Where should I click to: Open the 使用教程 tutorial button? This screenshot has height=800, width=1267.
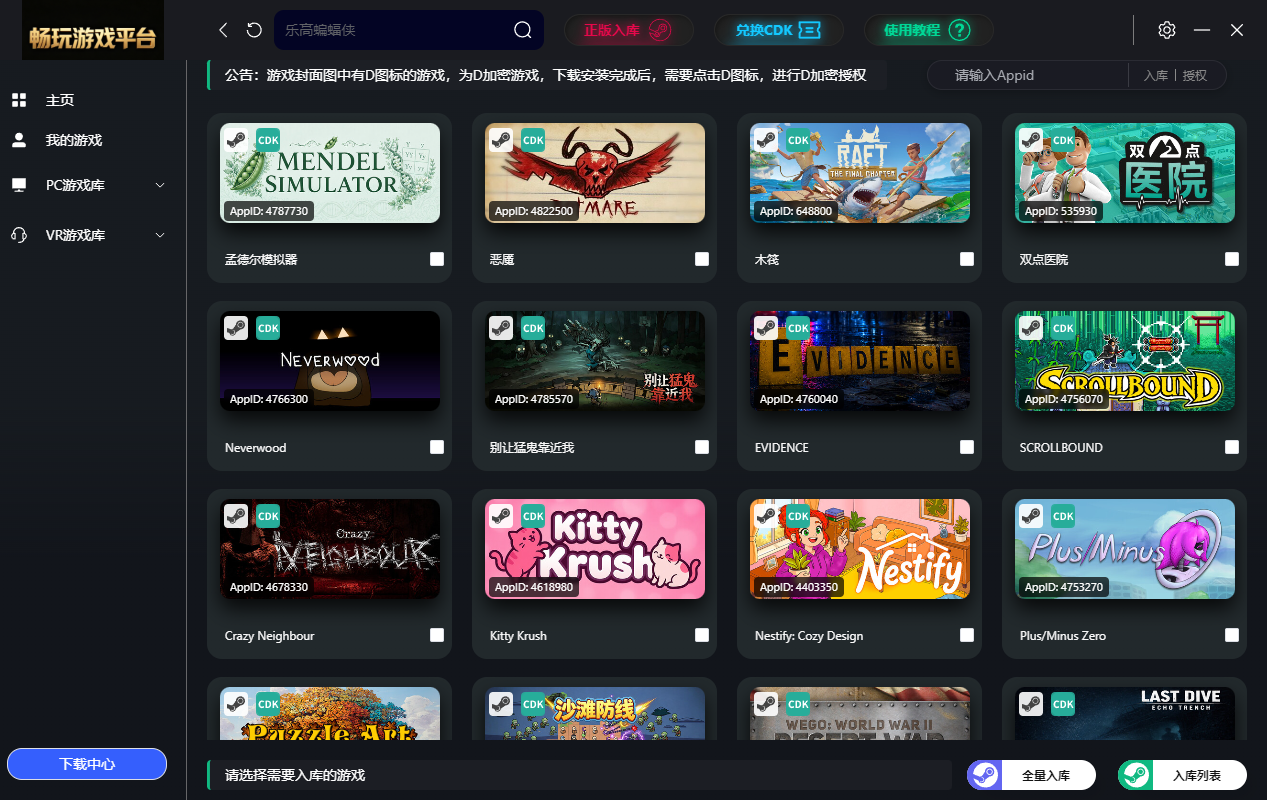929,30
